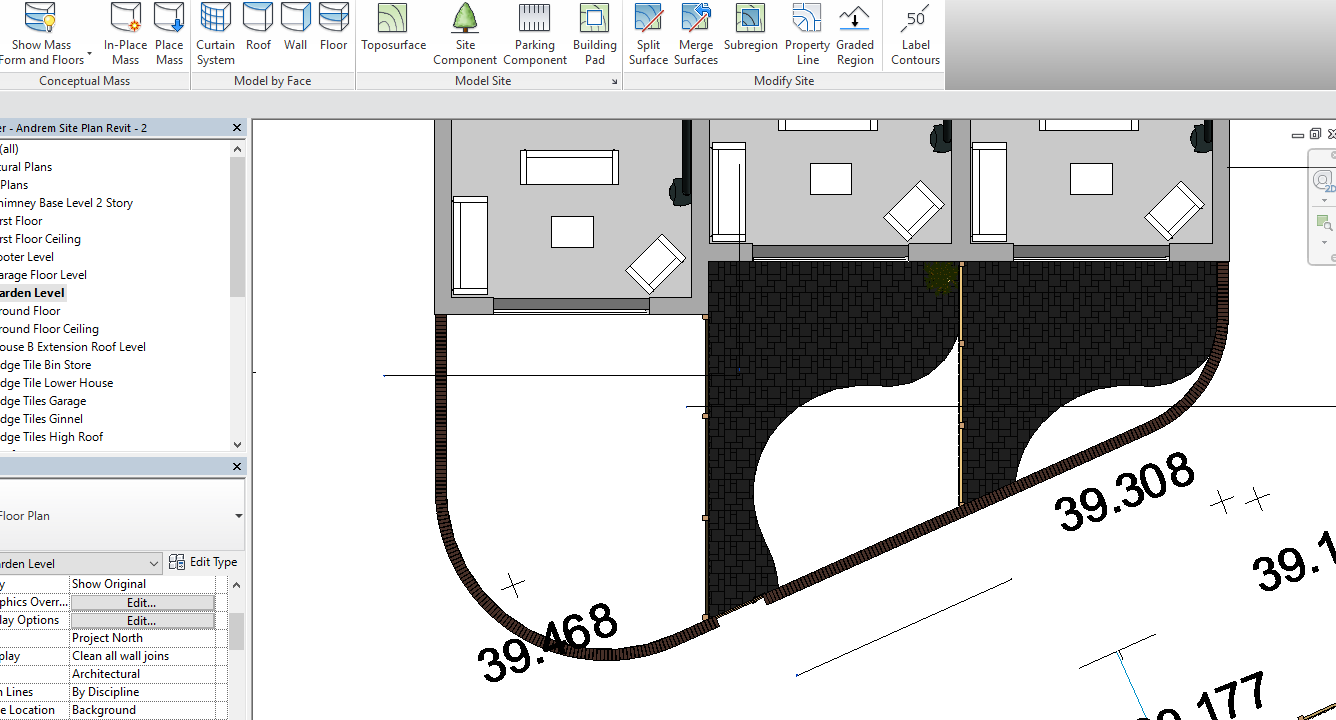Click scroll up arrow in Properties palette
Screen dimensions: 1336x720
point(237,586)
